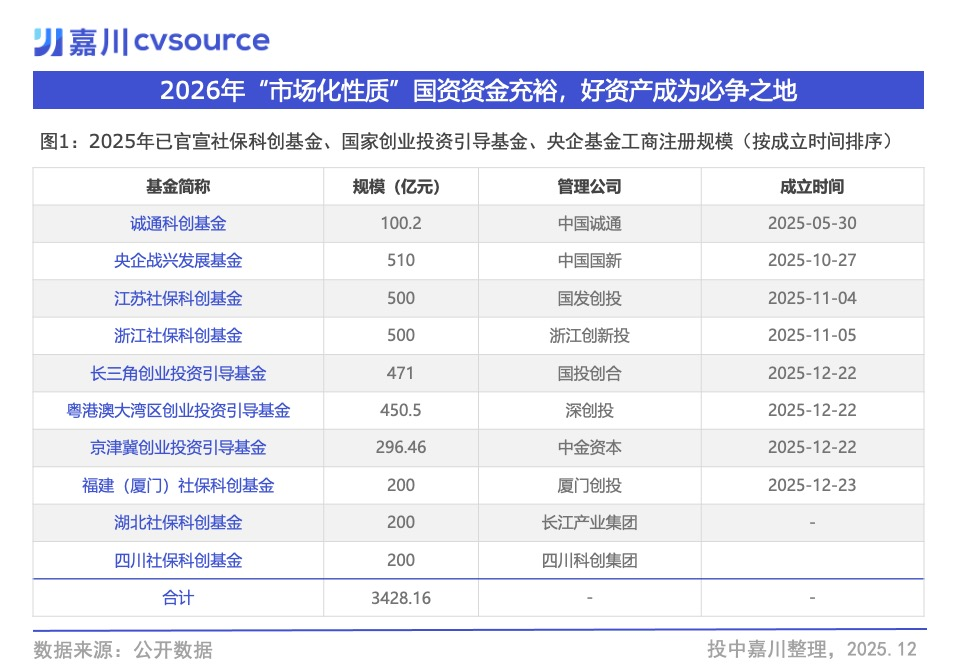This screenshot has width=960, height=669.
Task: Click the 浙江社保科创基金 fund name
Action: click(178, 336)
